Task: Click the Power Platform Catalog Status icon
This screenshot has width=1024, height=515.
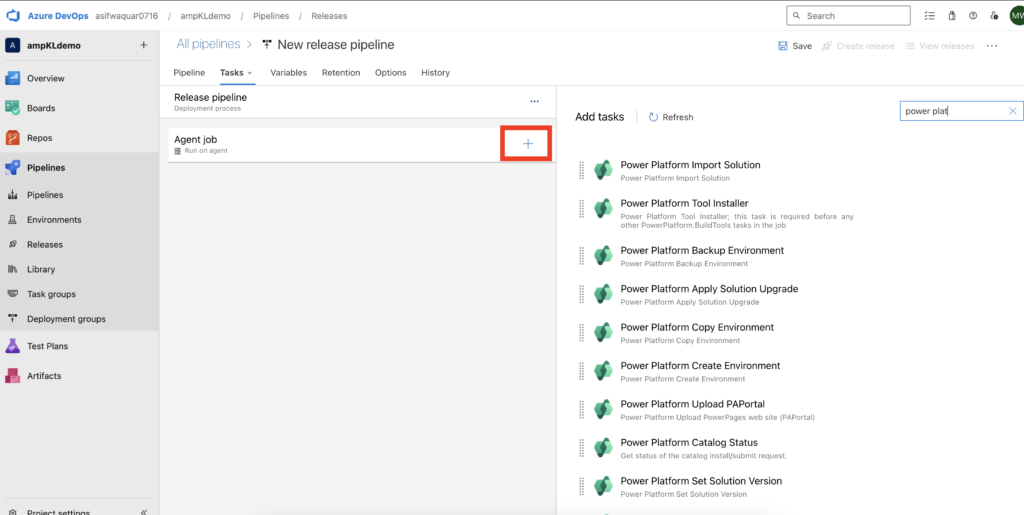Action: click(603, 448)
